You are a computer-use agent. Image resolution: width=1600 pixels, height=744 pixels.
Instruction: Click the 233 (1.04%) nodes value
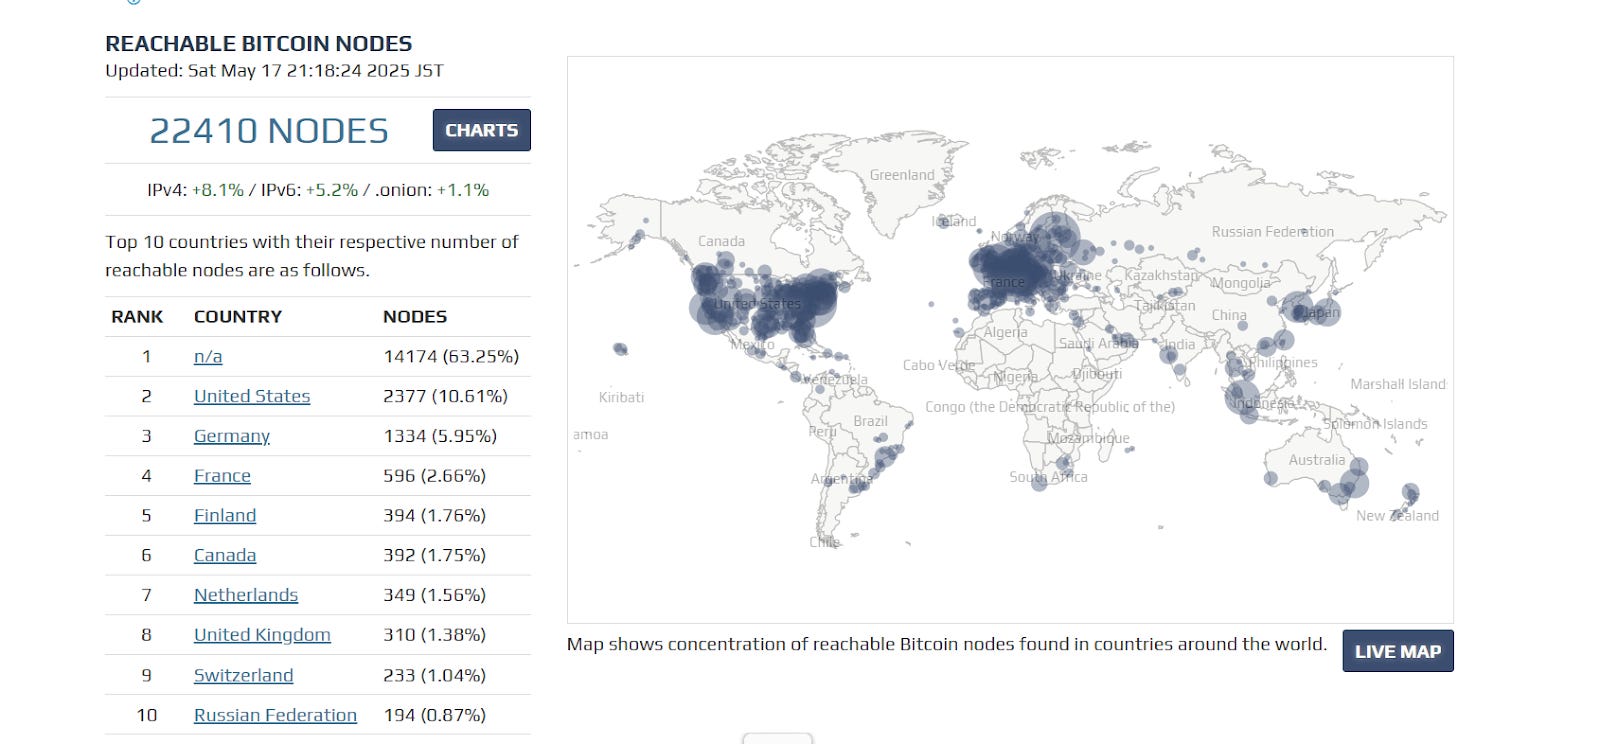pyautogui.click(x=434, y=675)
